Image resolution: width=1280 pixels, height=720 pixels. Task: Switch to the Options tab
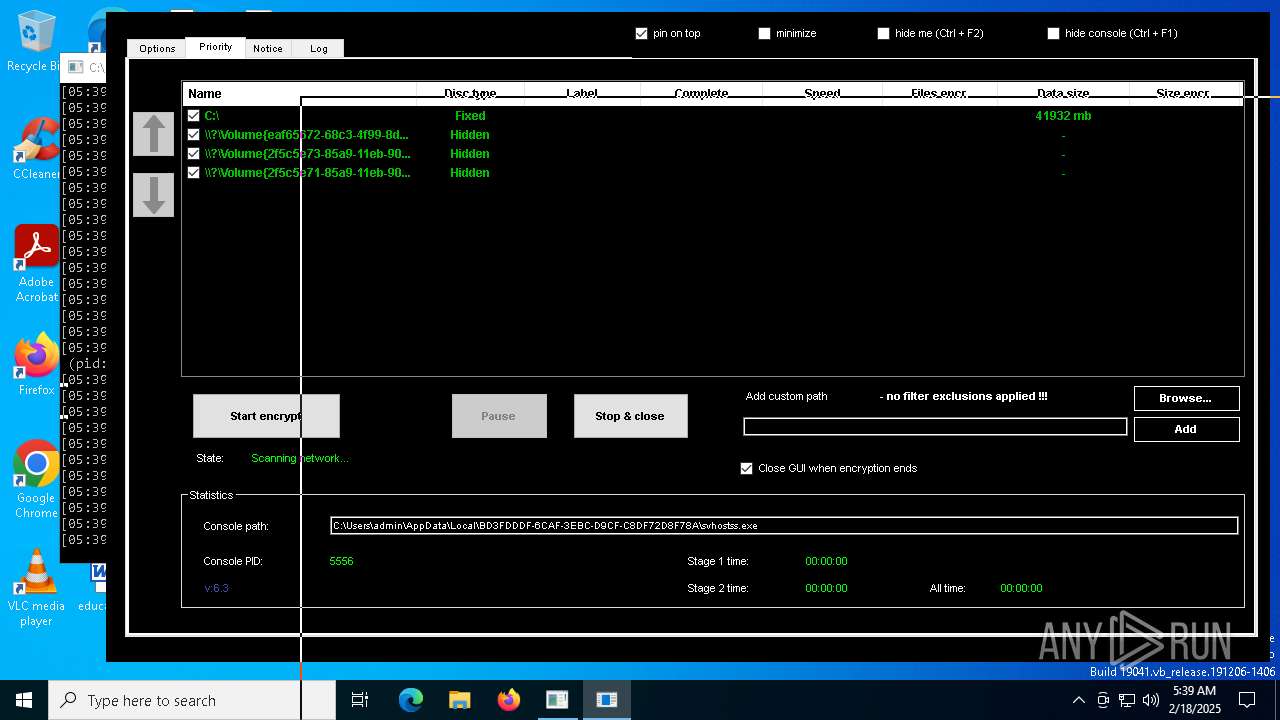pyautogui.click(x=157, y=48)
